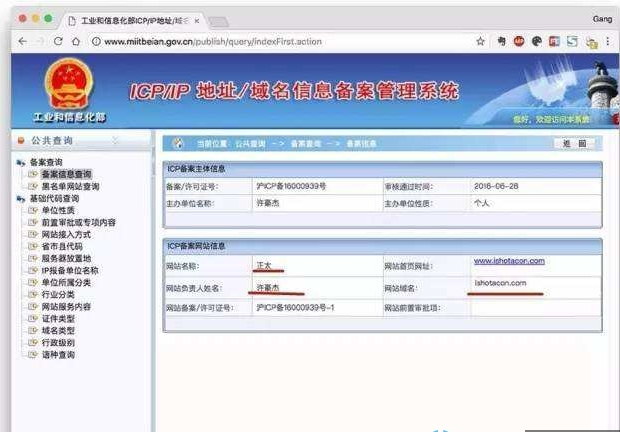Click the dark swirl extension icon

(537, 41)
